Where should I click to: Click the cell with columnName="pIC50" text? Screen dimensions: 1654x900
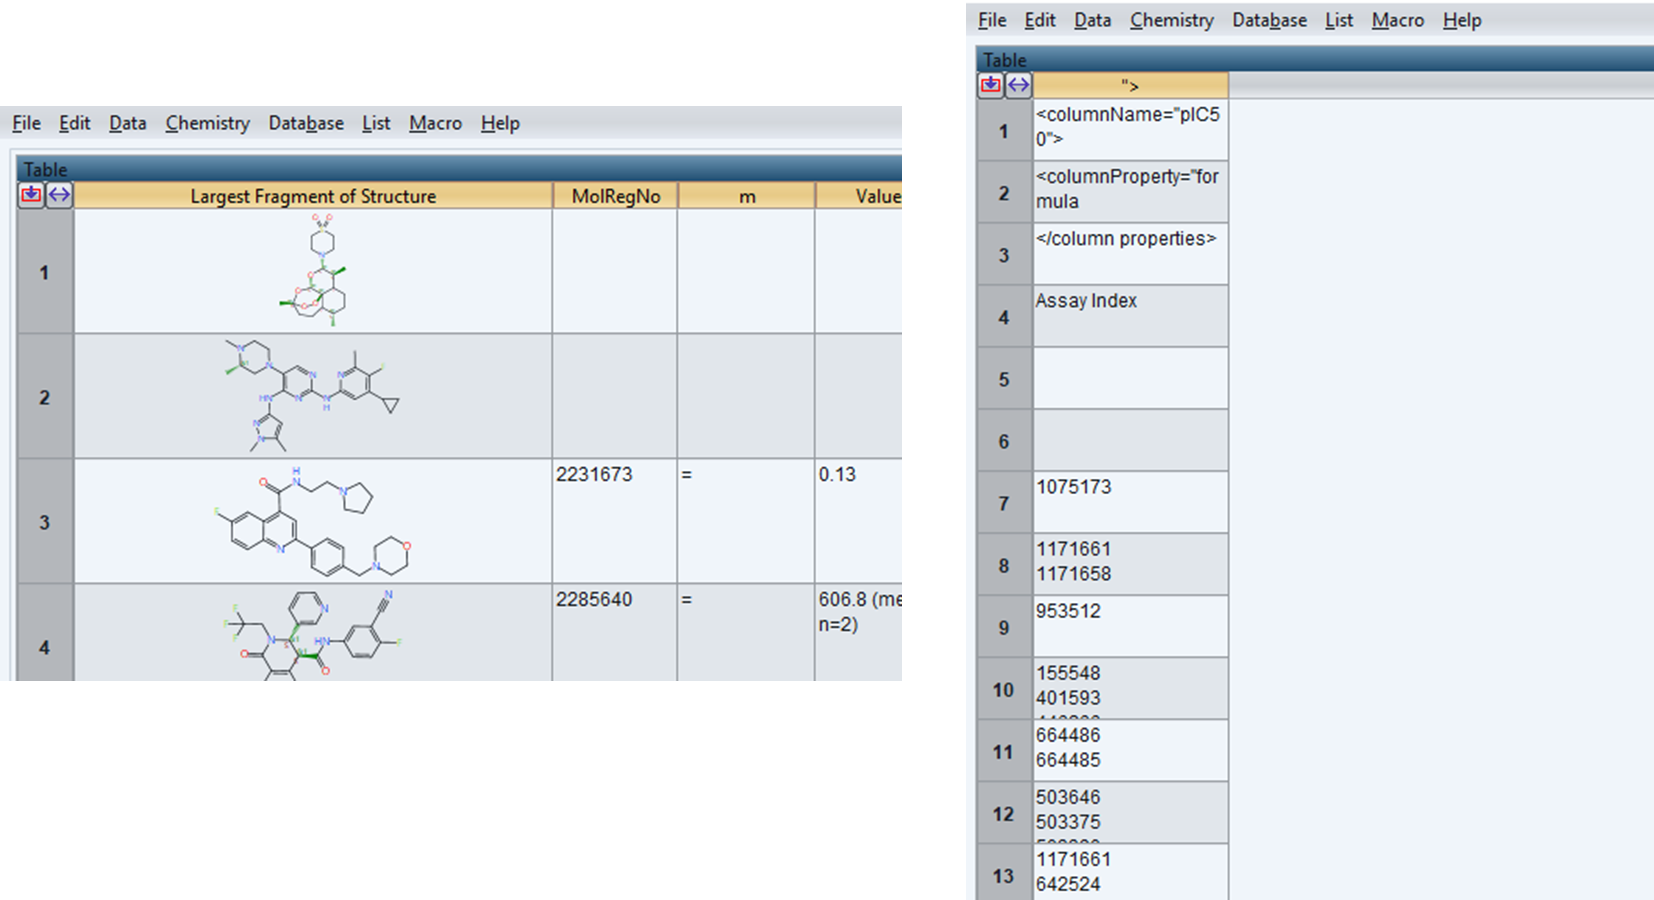coord(1130,129)
